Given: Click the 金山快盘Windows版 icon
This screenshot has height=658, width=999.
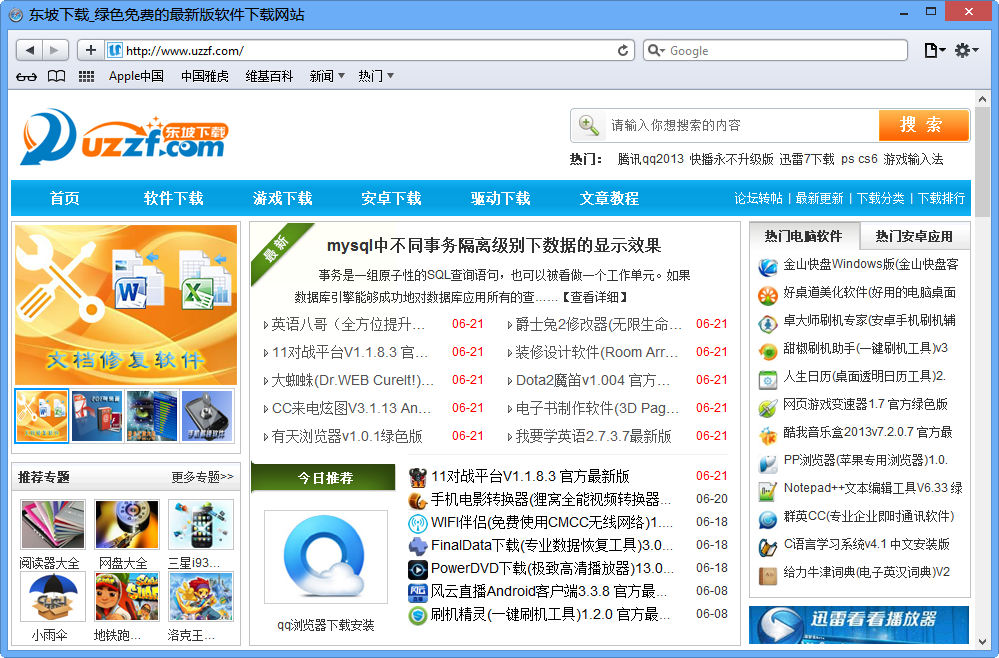Looking at the screenshot, I should tap(768, 267).
